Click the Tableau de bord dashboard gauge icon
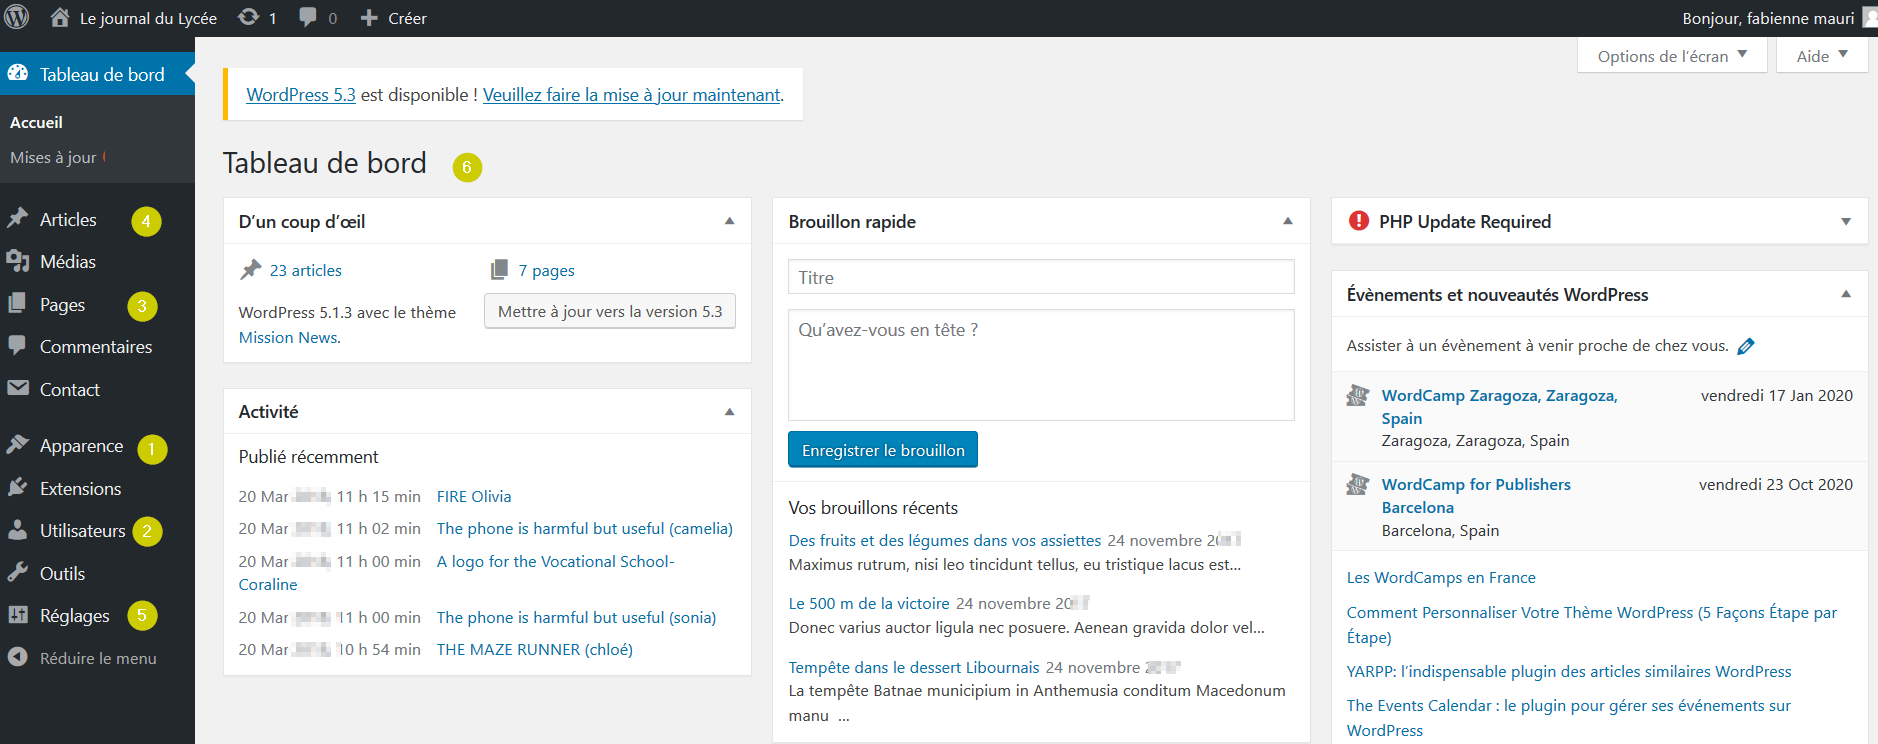Screen dimensions: 1878x744 tap(18, 73)
